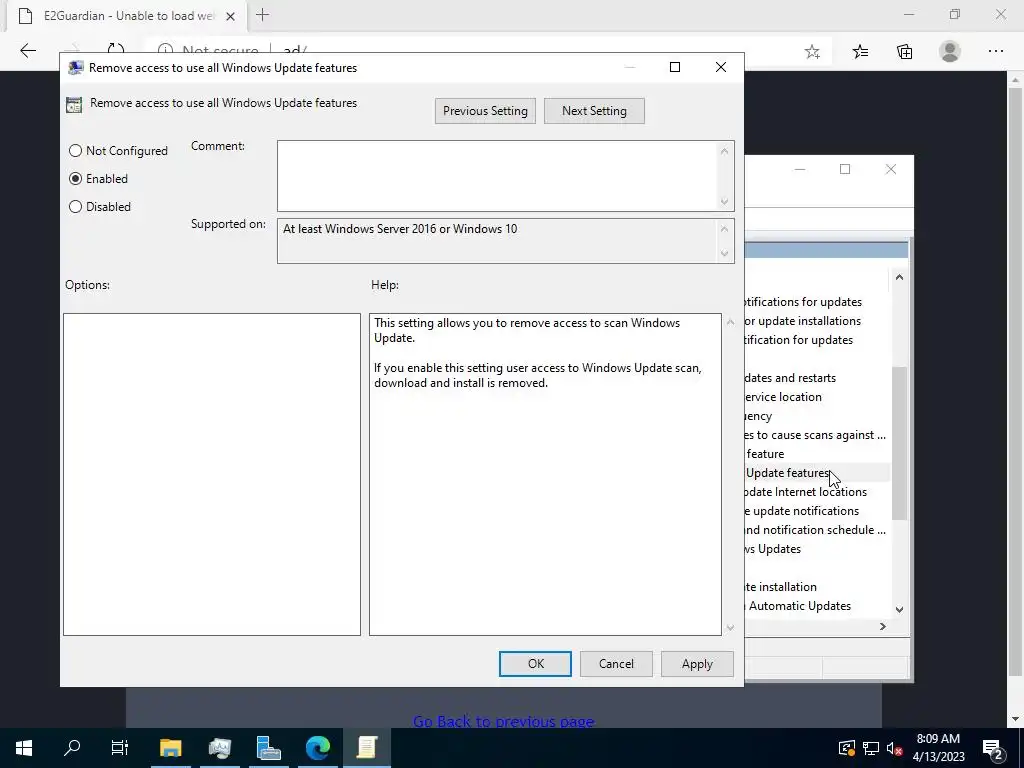Open the Favorites list icon

[861, 52]
